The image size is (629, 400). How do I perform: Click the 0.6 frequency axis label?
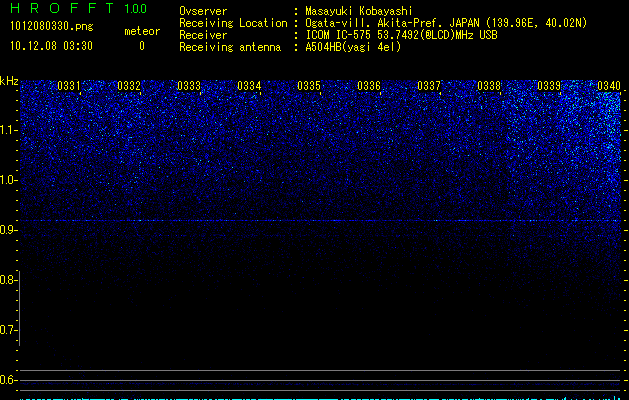tap(8, 380)
